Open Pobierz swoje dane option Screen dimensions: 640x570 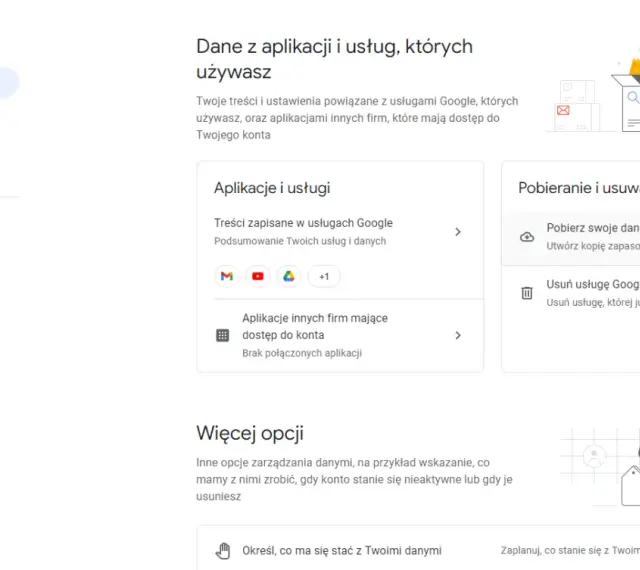[x=571, y=237]
